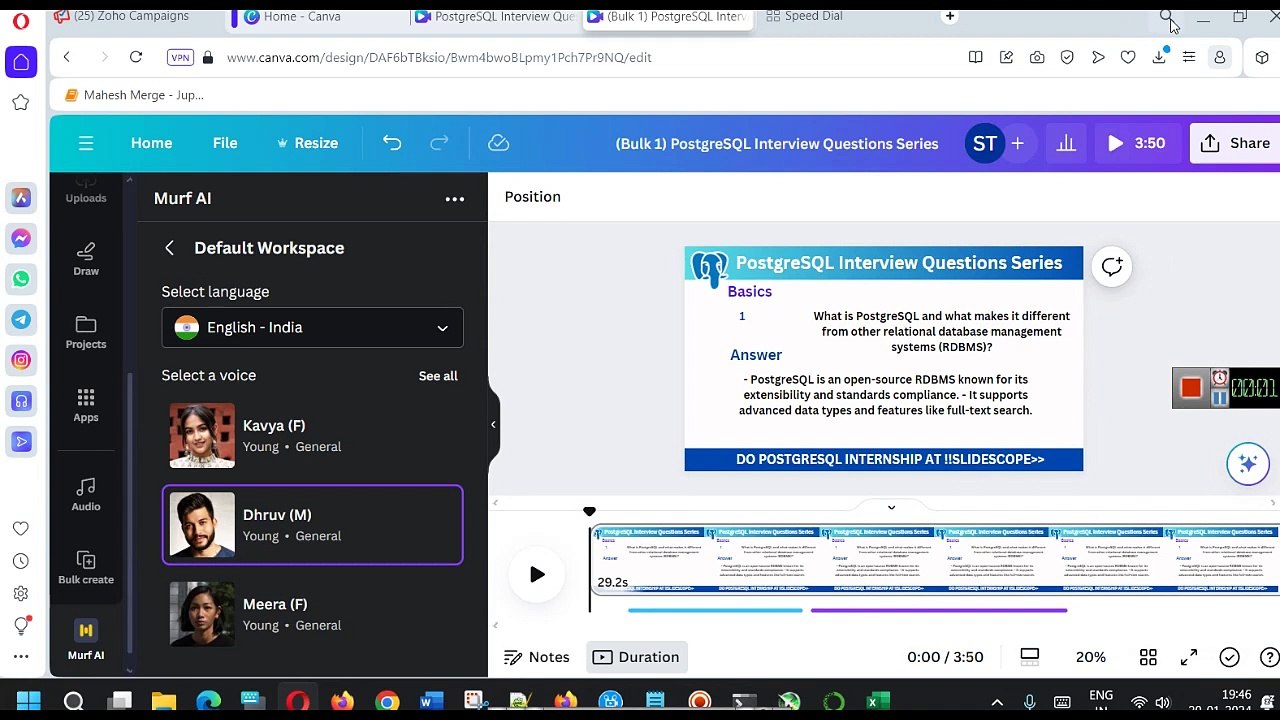Open Opera downloads icon
The image size is (1280, 720).
(1159, 57)
